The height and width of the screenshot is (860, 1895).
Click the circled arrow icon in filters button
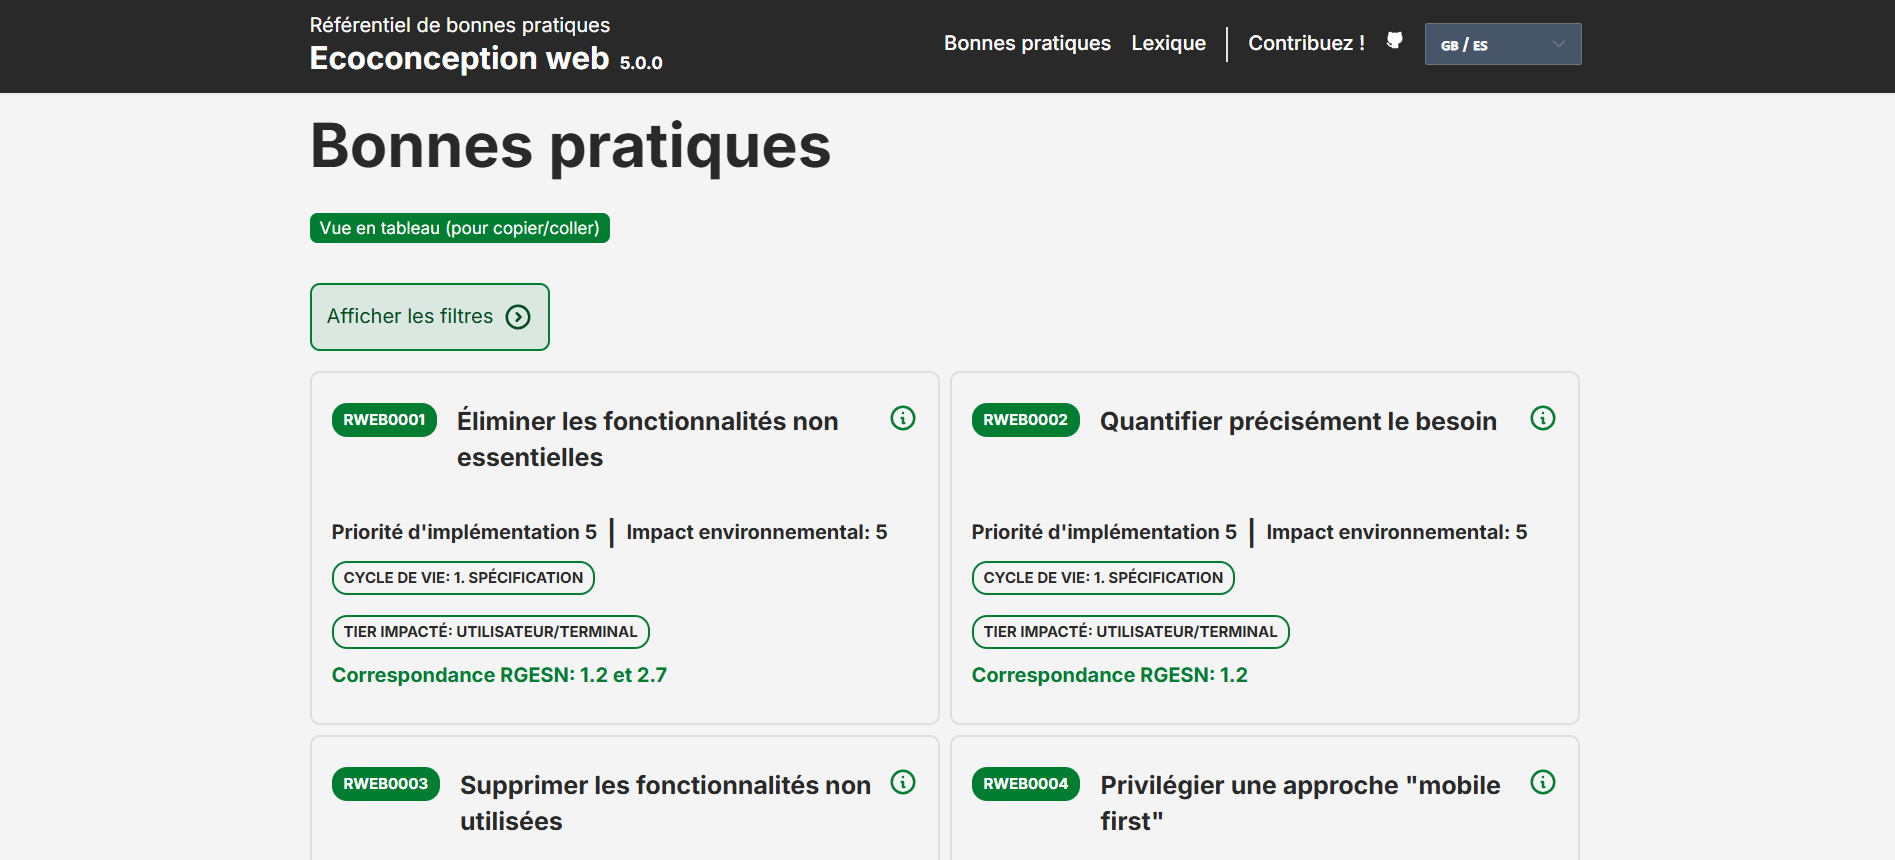(x=517, y=317)
